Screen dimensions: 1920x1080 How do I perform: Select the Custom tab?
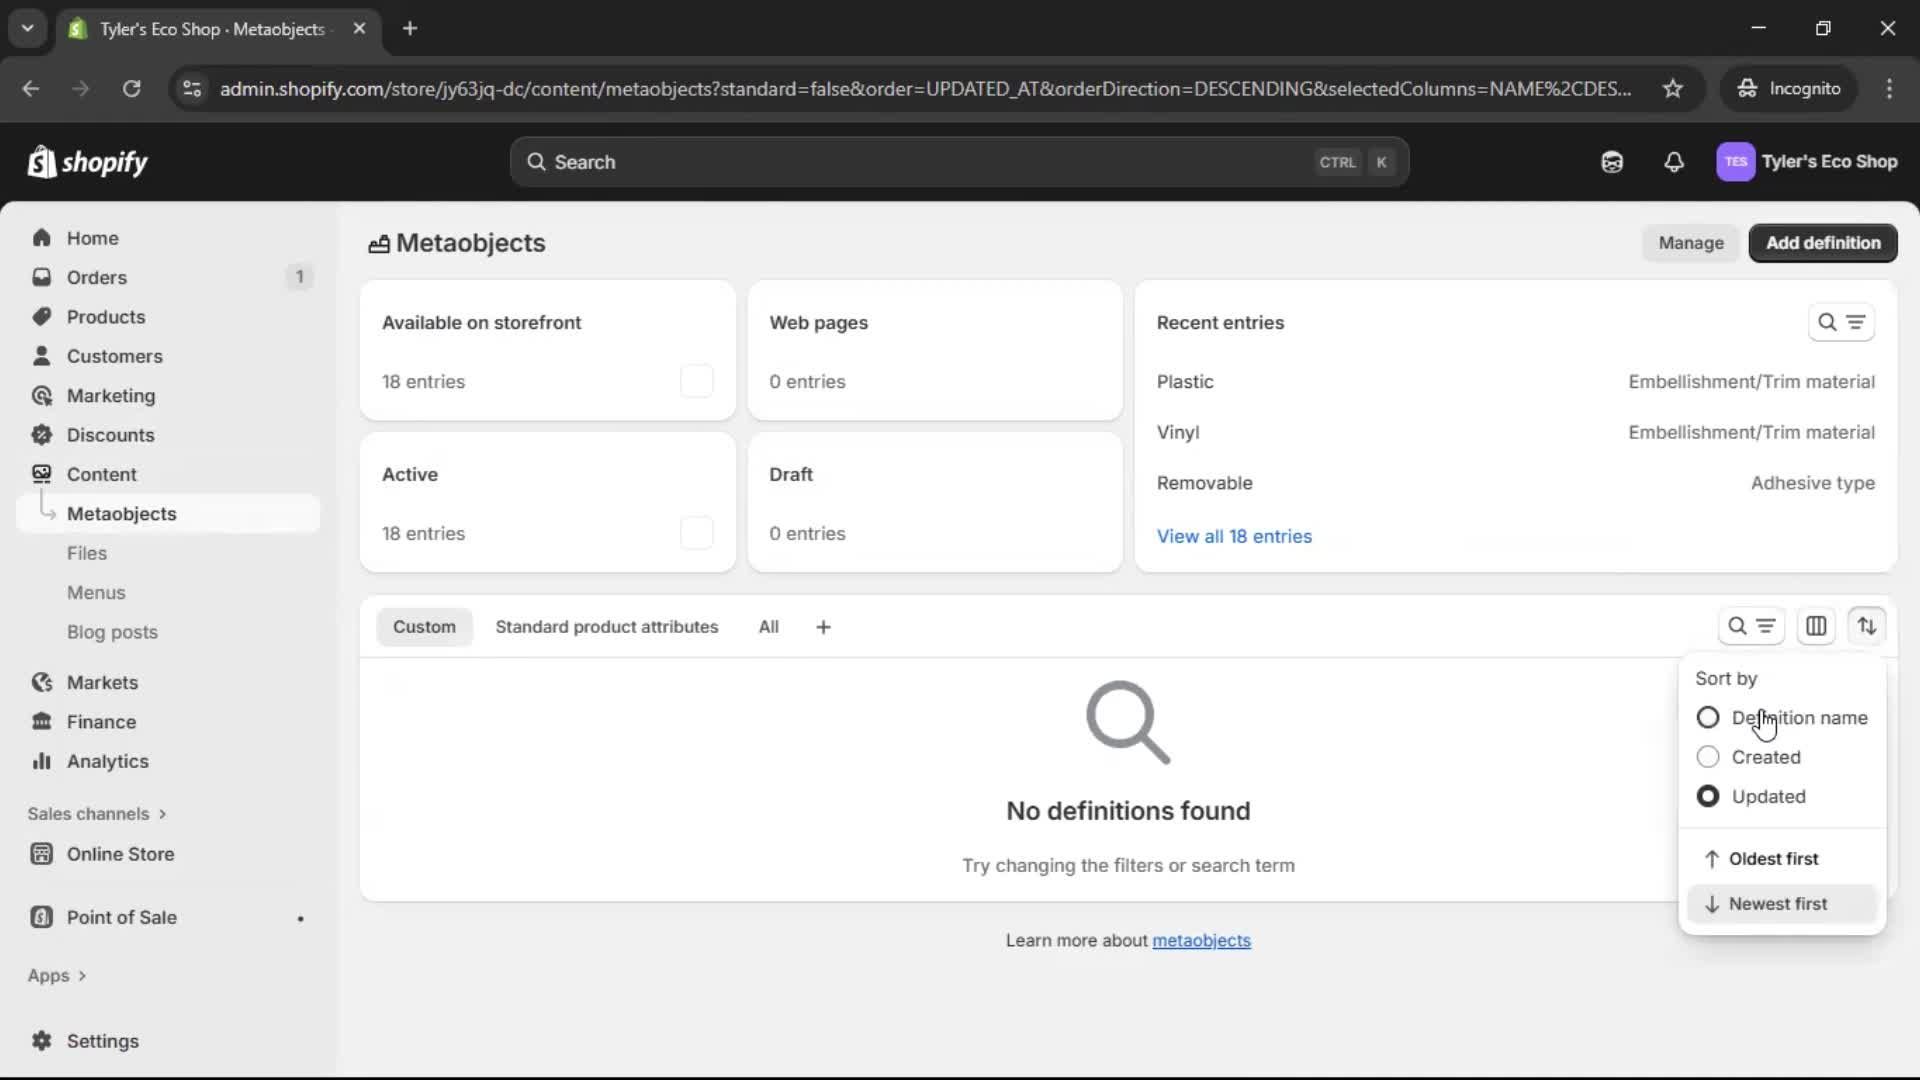point(425,626)
